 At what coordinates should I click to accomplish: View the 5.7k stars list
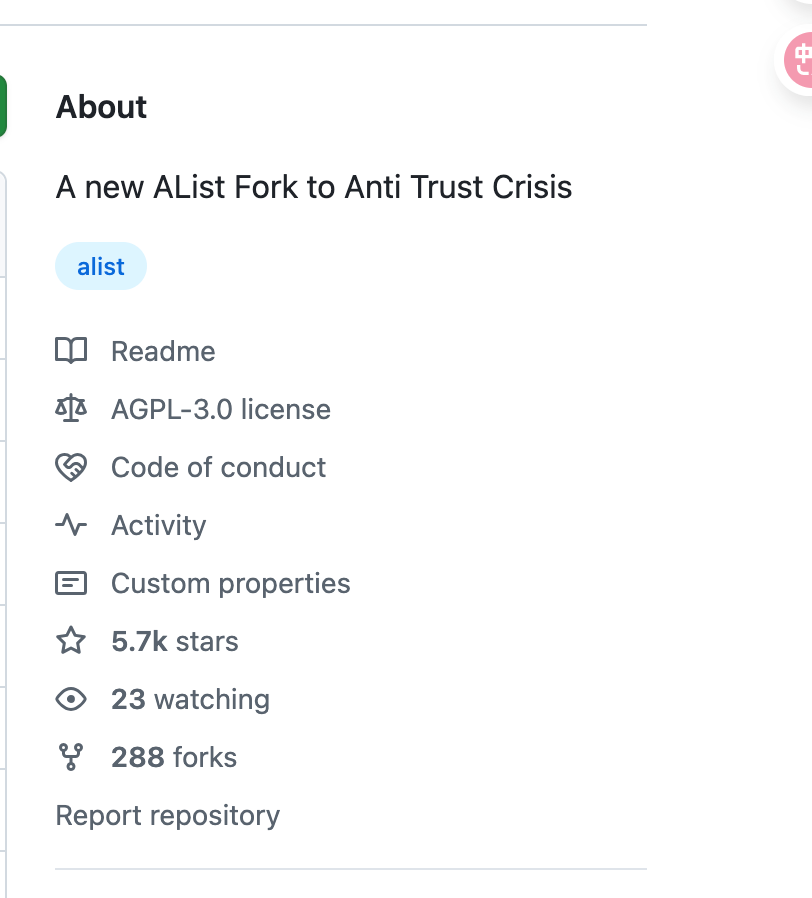click(x=175, y=641)
